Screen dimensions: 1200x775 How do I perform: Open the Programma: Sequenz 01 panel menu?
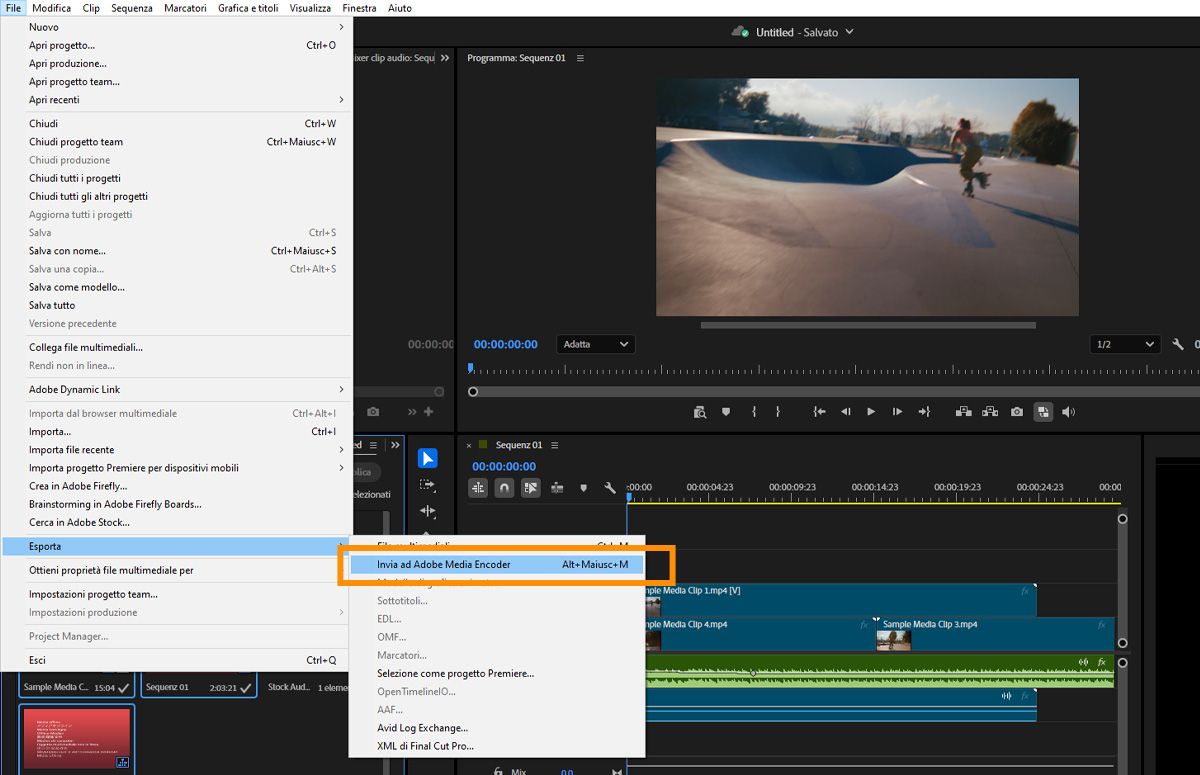click(580, 58)
